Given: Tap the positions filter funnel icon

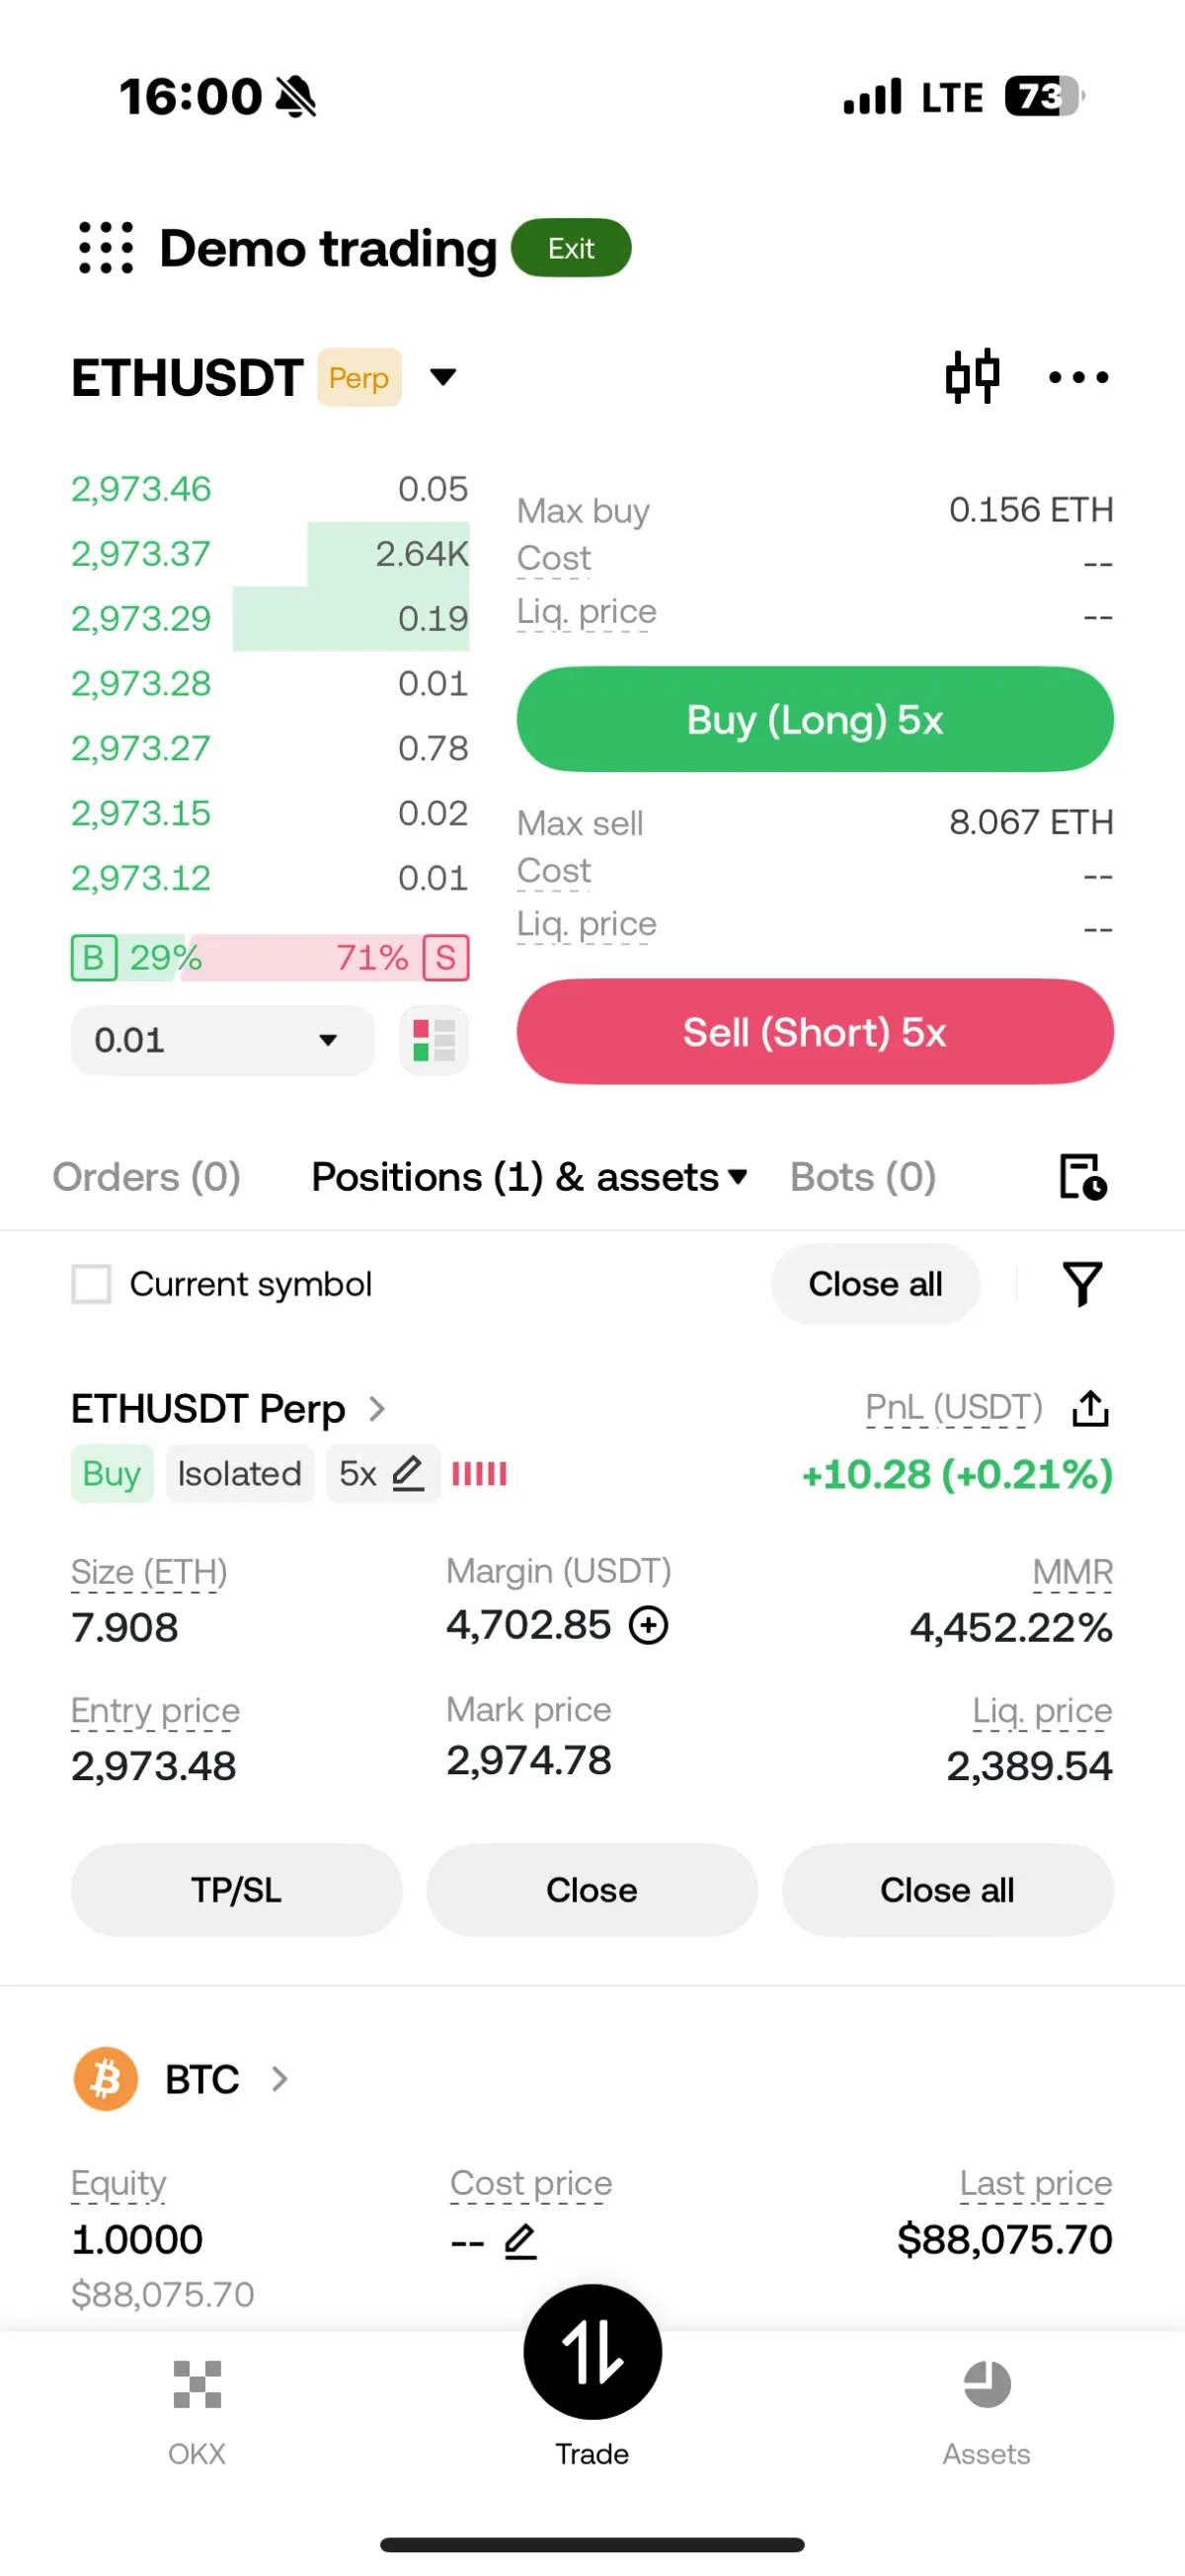Looking at the screenshot, I should click(x=1082, y=1284).
